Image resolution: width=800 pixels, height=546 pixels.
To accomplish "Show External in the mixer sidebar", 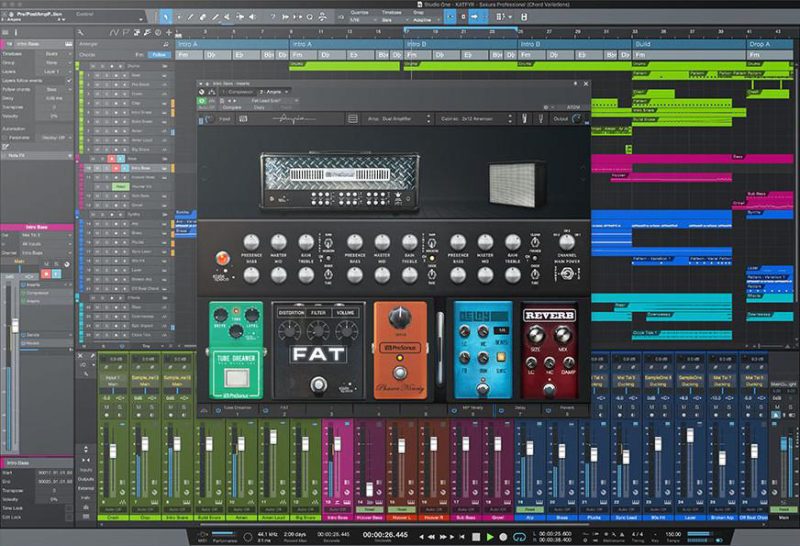I will tap(86, 488).
